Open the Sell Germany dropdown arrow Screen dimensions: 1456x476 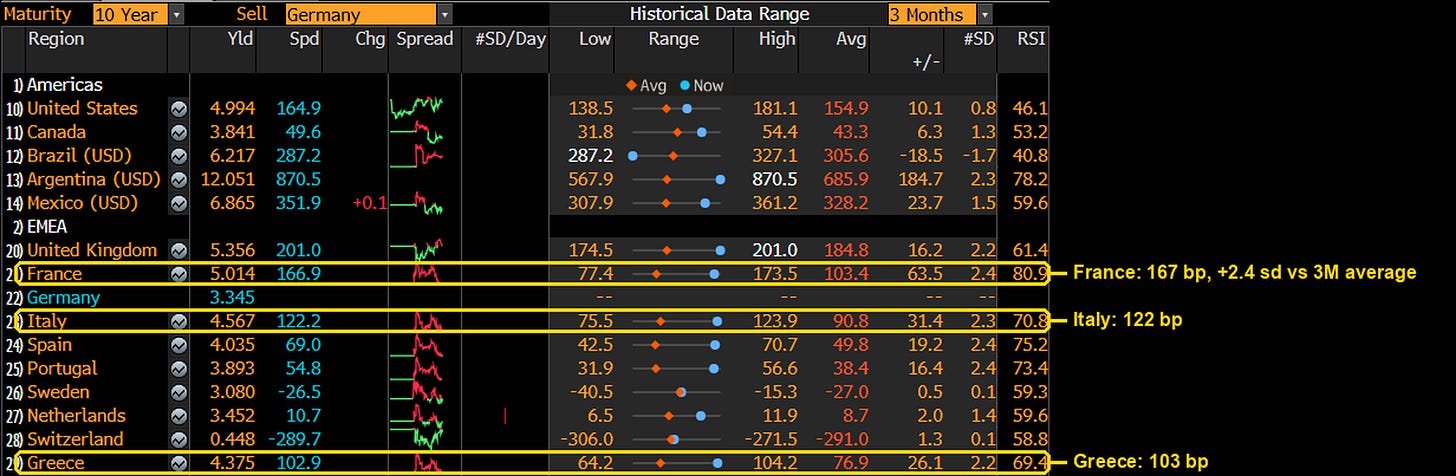coord(445,15)
